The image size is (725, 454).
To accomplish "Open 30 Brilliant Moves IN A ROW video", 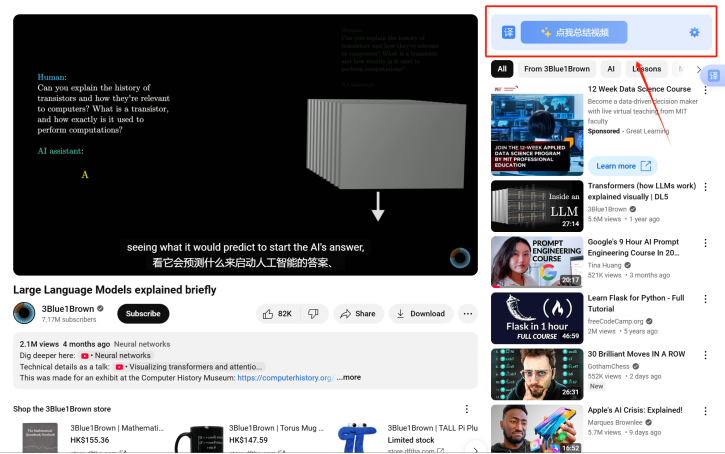I will [x=636, y=354].
